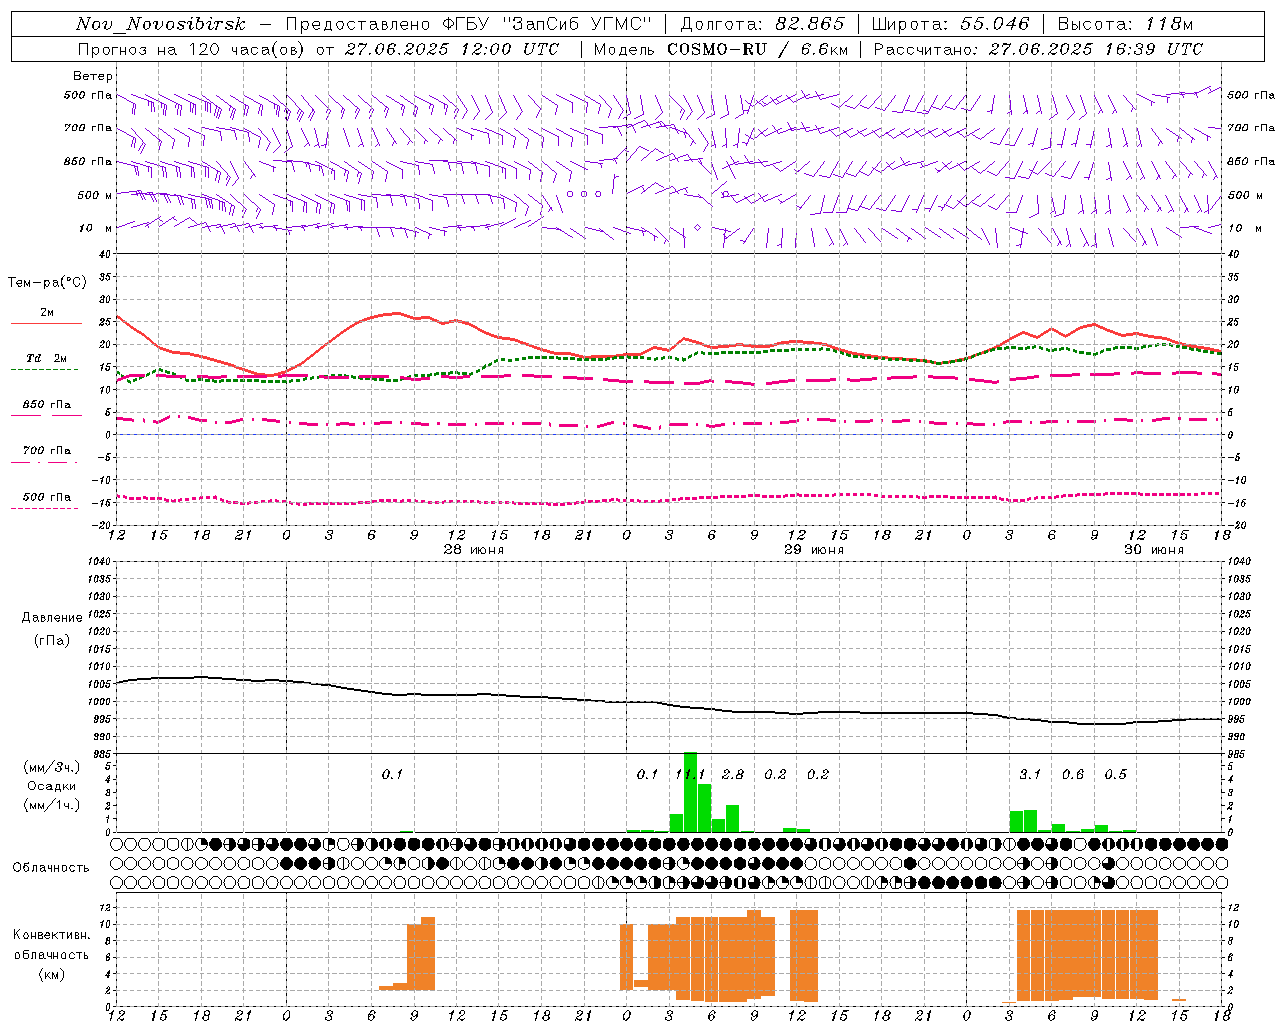Click the "(мм/3ч.)" units label

[x=52, y=767]
